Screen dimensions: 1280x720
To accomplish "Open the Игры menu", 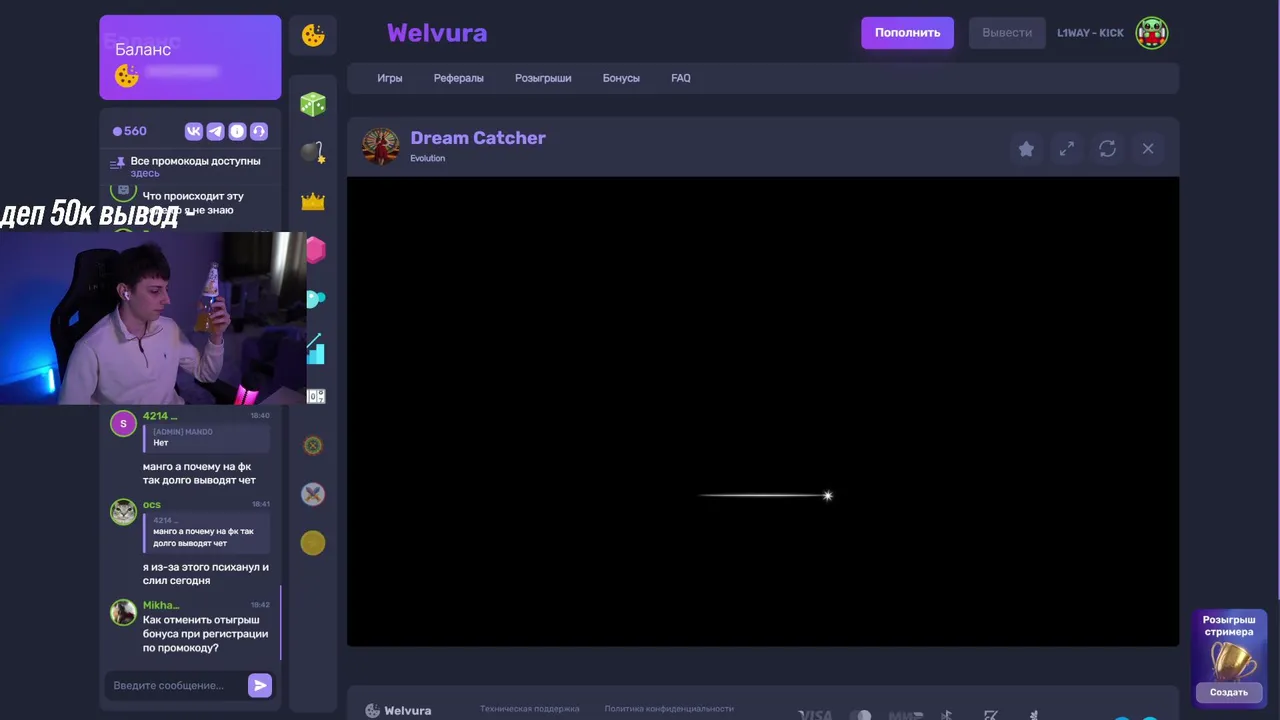I will 390,78.
